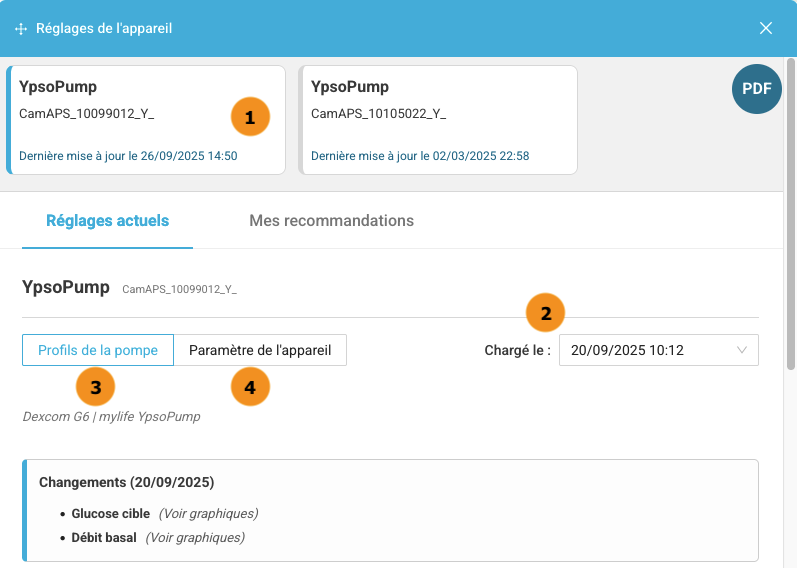Select the YpsoPump CamAPS_10099012_Y_ device card
The height and width of the screenshot is (568, 797).
click(146, 120)
